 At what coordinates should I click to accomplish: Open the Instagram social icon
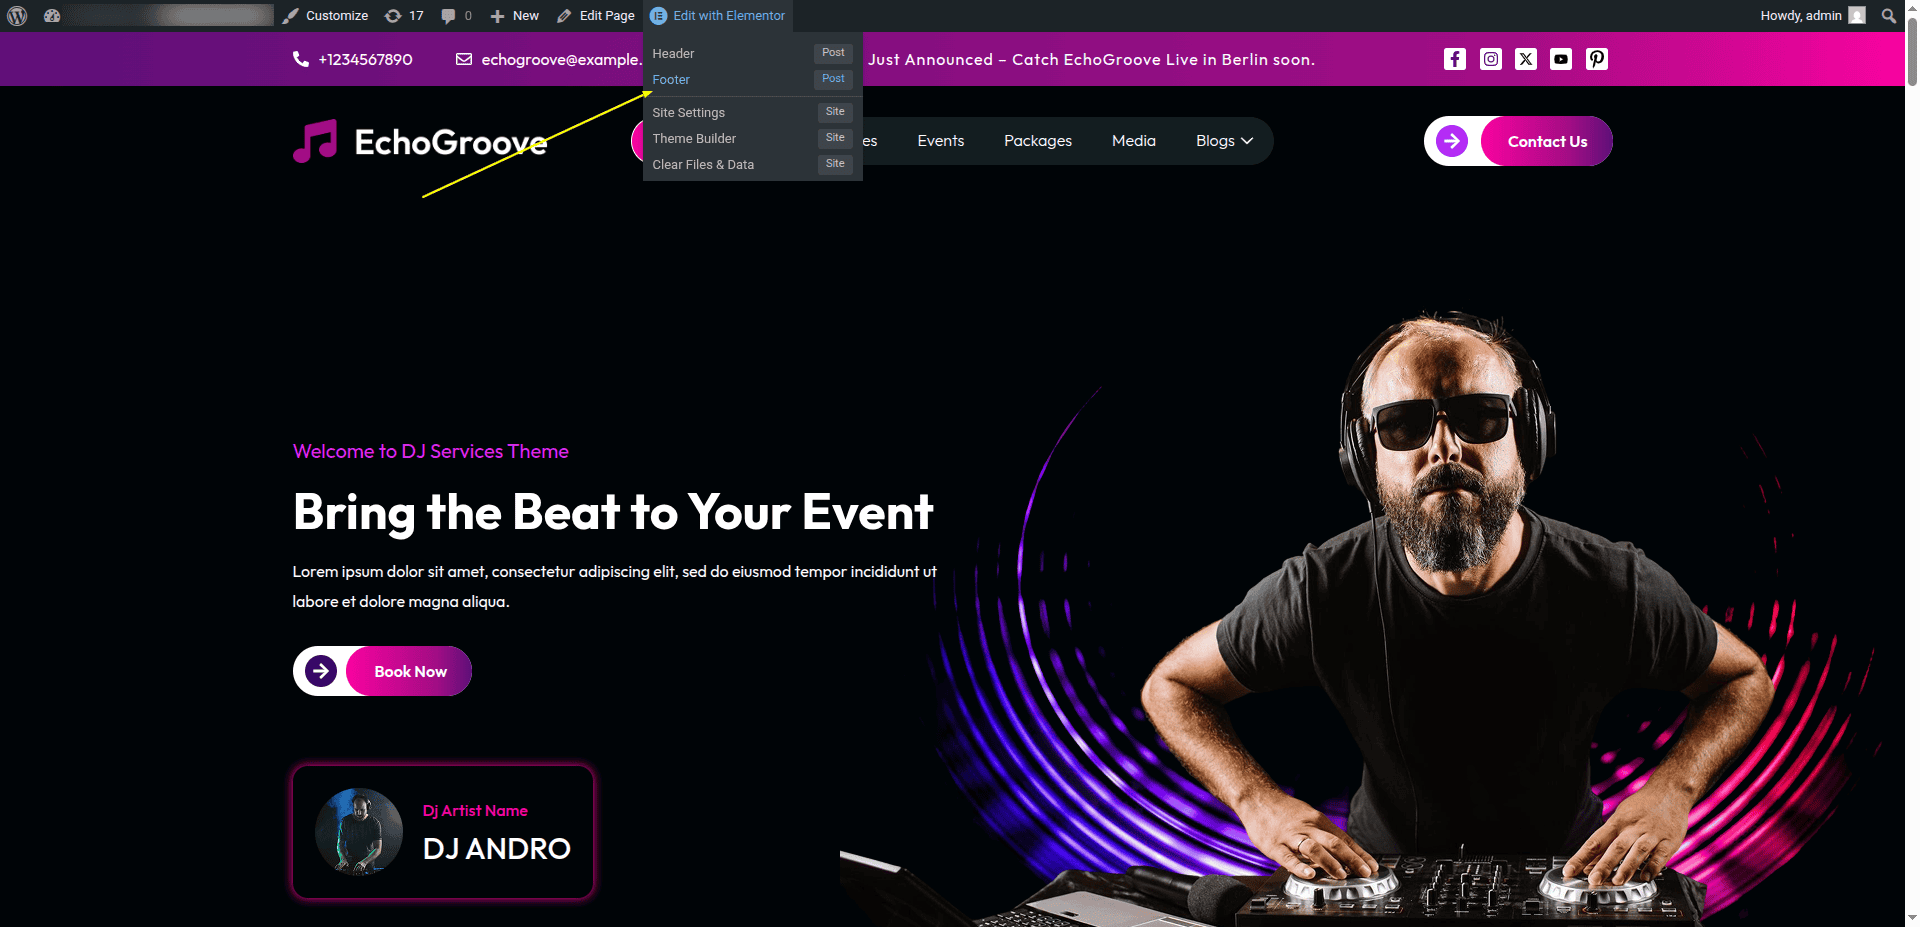1490,59
